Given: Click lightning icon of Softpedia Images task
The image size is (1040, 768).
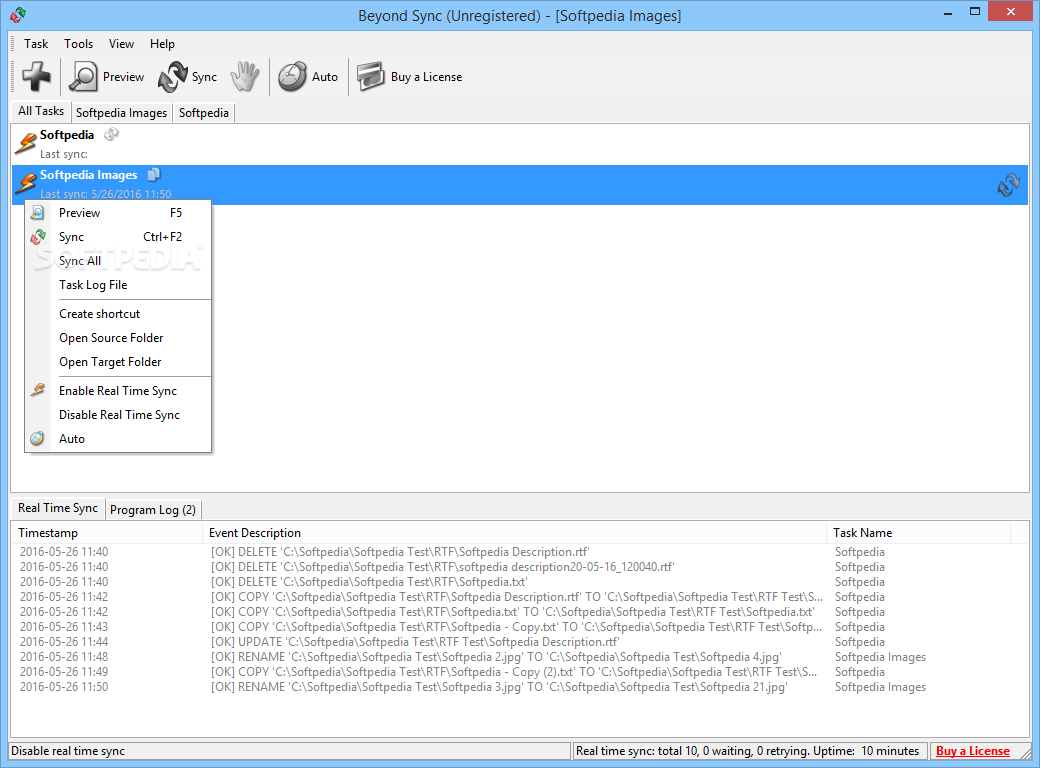Looking at the screenshot, I should (x=26, y=183).
